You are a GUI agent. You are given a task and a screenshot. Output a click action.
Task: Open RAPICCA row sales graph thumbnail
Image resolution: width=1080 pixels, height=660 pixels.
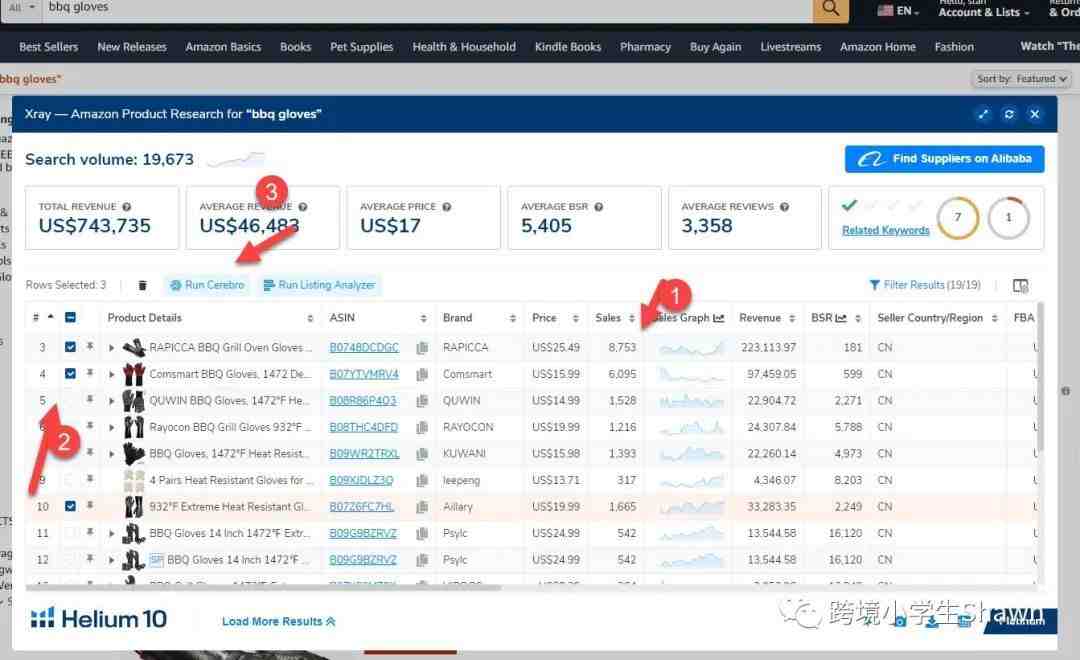[x=691, y=348]
